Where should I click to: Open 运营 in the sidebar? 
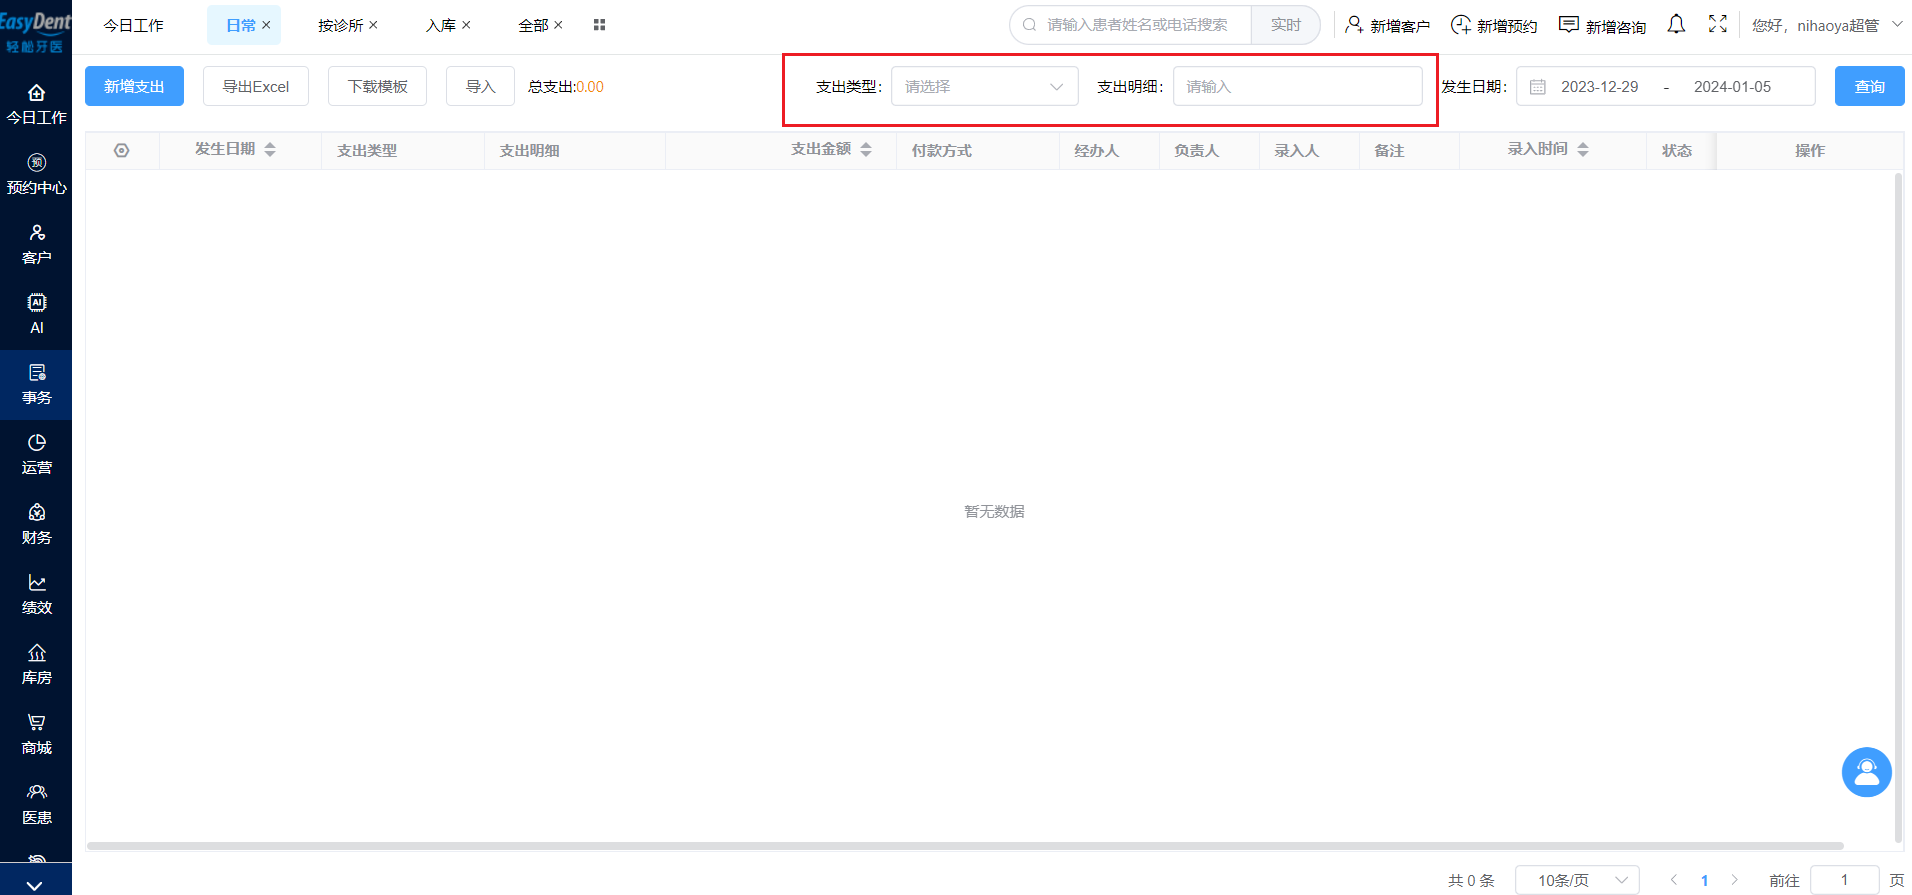click(36, 455)
